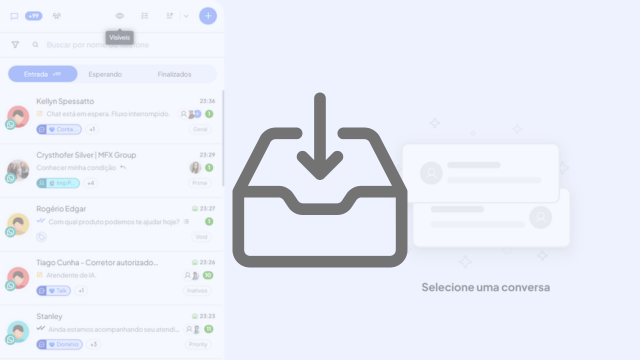The width and height of the screenshot is (640, 360).
Task: Open Crysthofer Silver | MFX Group chat
Action: pos(111,170)
